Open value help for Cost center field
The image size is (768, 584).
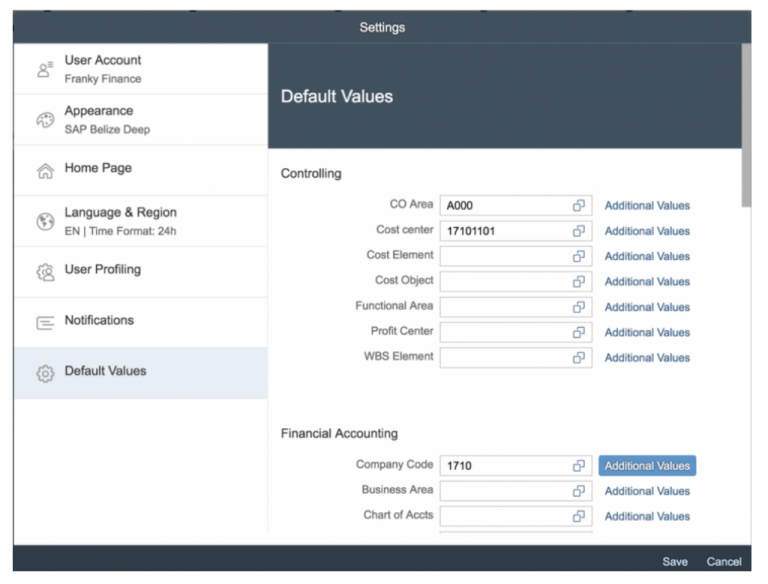point(578,231)
